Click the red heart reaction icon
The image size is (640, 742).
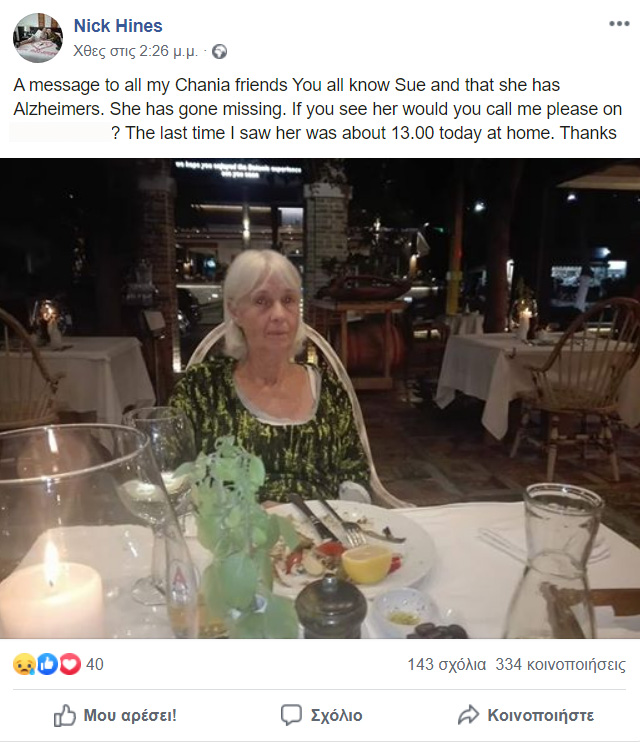coord(69,664)
